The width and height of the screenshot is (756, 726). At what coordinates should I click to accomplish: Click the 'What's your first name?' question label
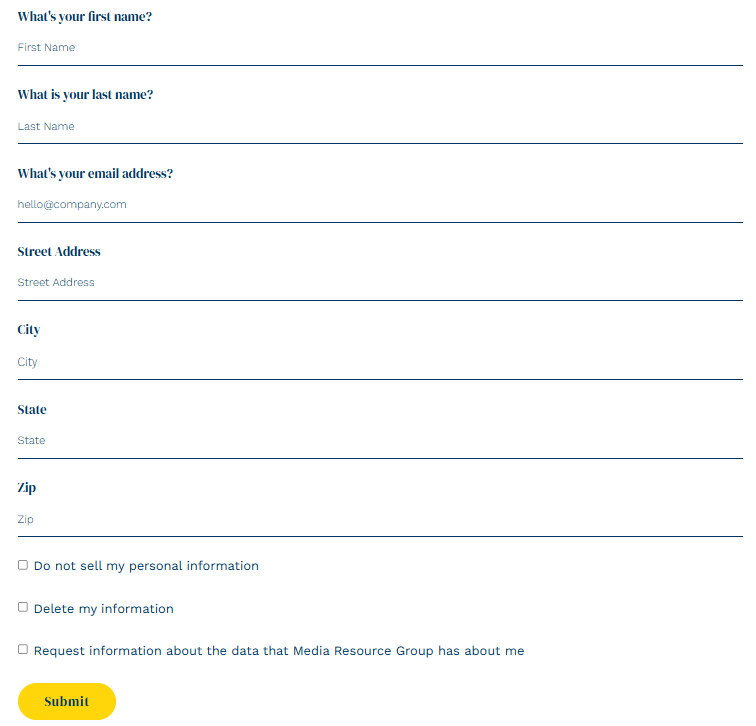[85, 17]
